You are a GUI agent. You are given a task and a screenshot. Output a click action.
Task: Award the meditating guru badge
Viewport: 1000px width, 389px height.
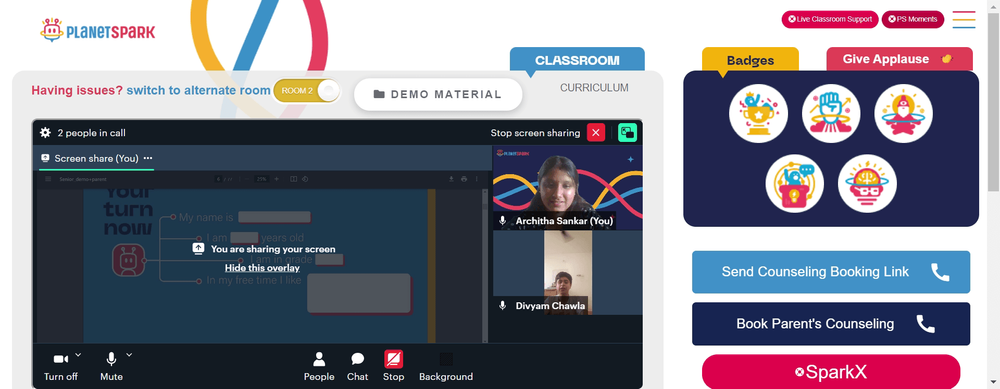(904, 114)
